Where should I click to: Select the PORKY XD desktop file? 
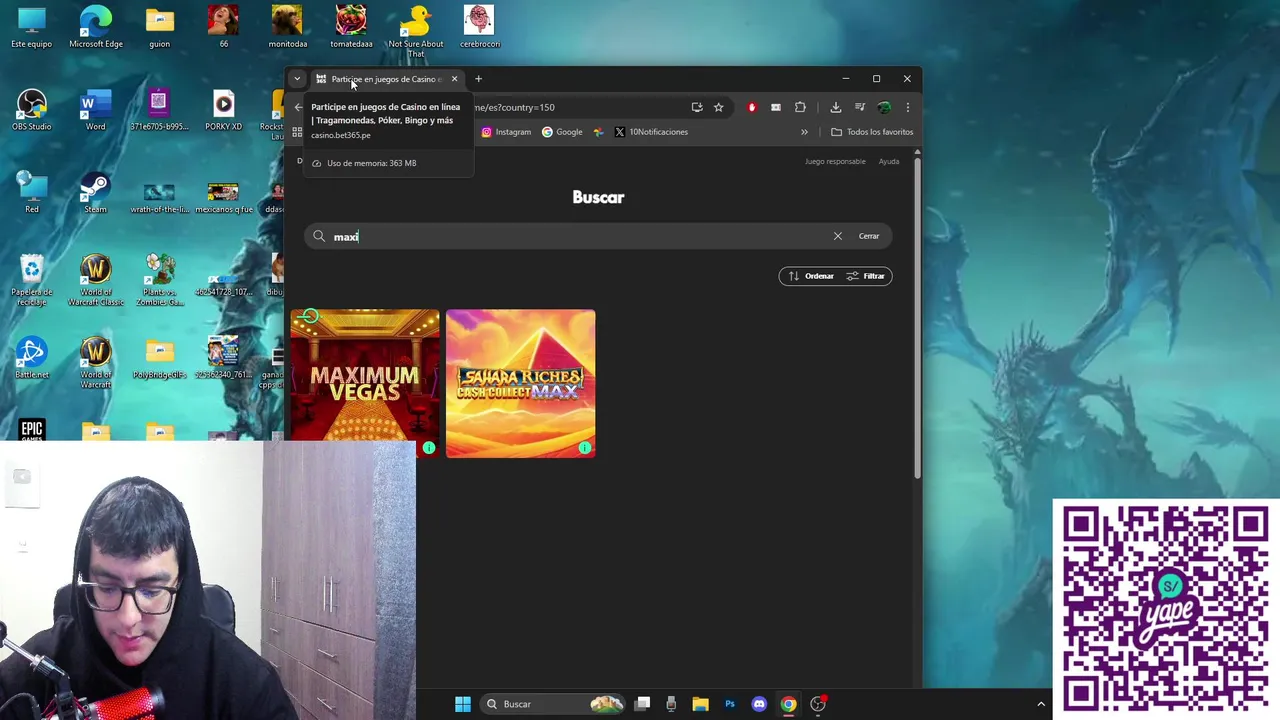223,110
